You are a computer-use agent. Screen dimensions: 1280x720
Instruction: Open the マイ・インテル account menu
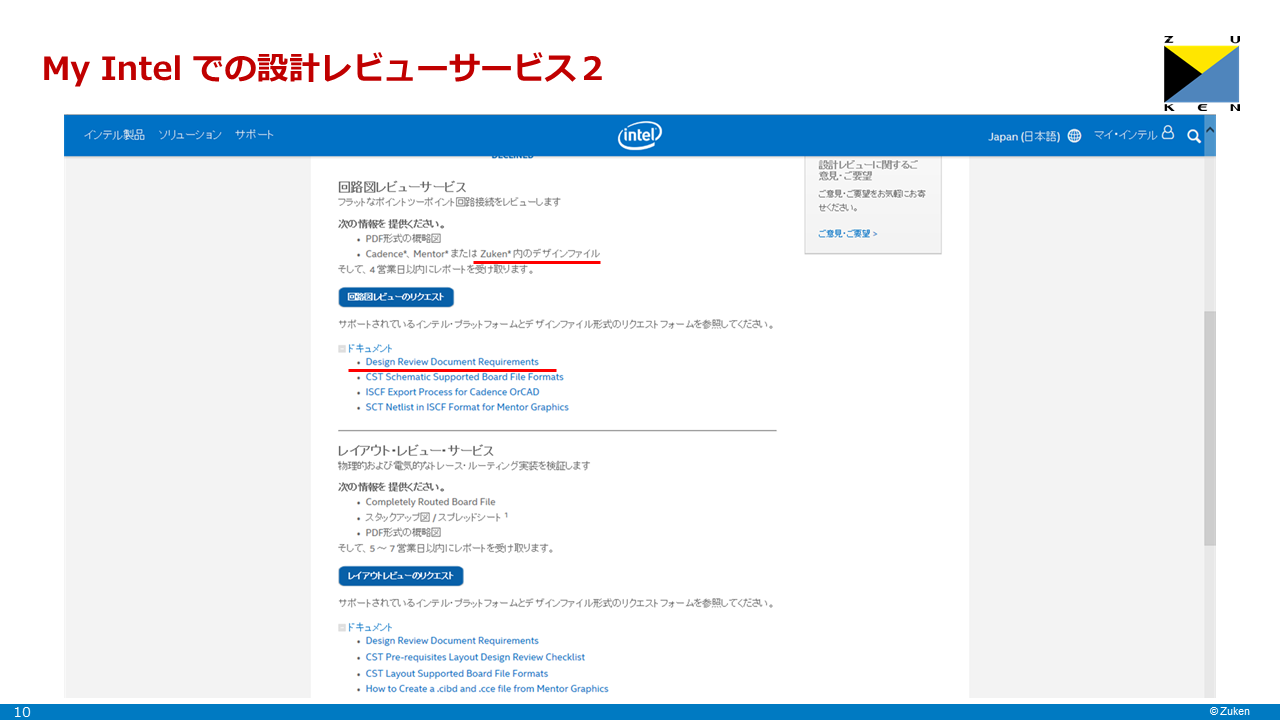tap(1125, 135)
